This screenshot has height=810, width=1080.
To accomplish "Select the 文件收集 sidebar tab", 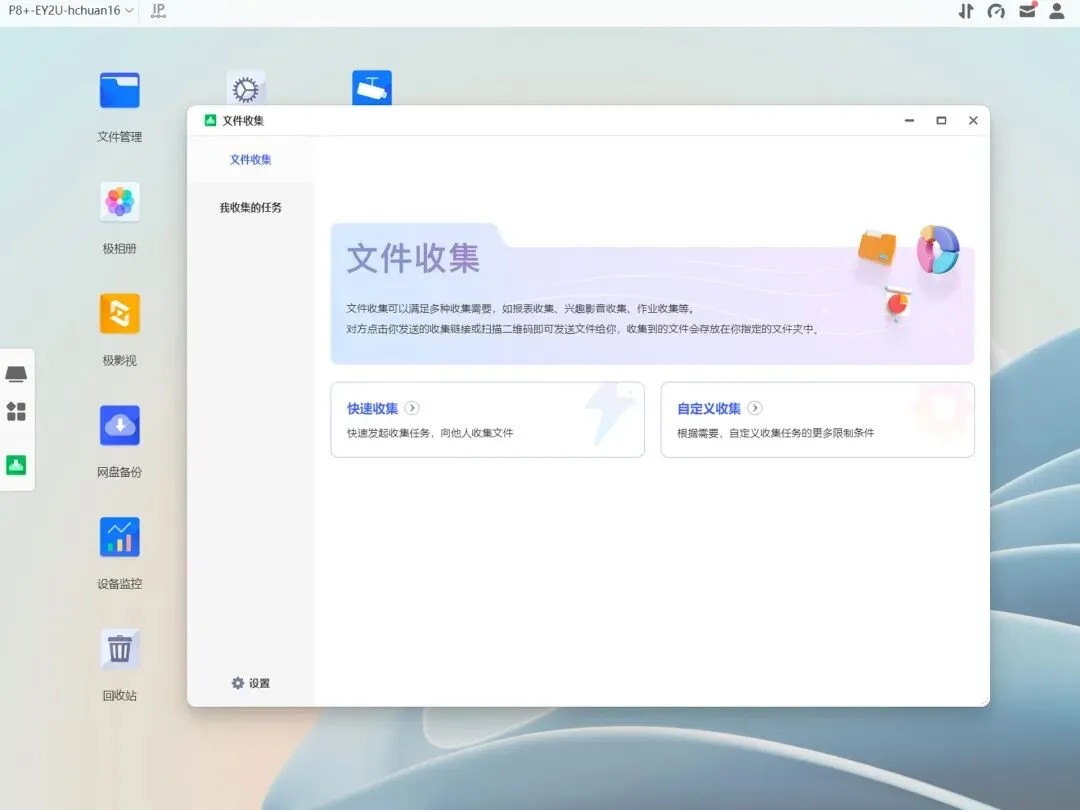I will pyautogui.click(x=251, y=160).
